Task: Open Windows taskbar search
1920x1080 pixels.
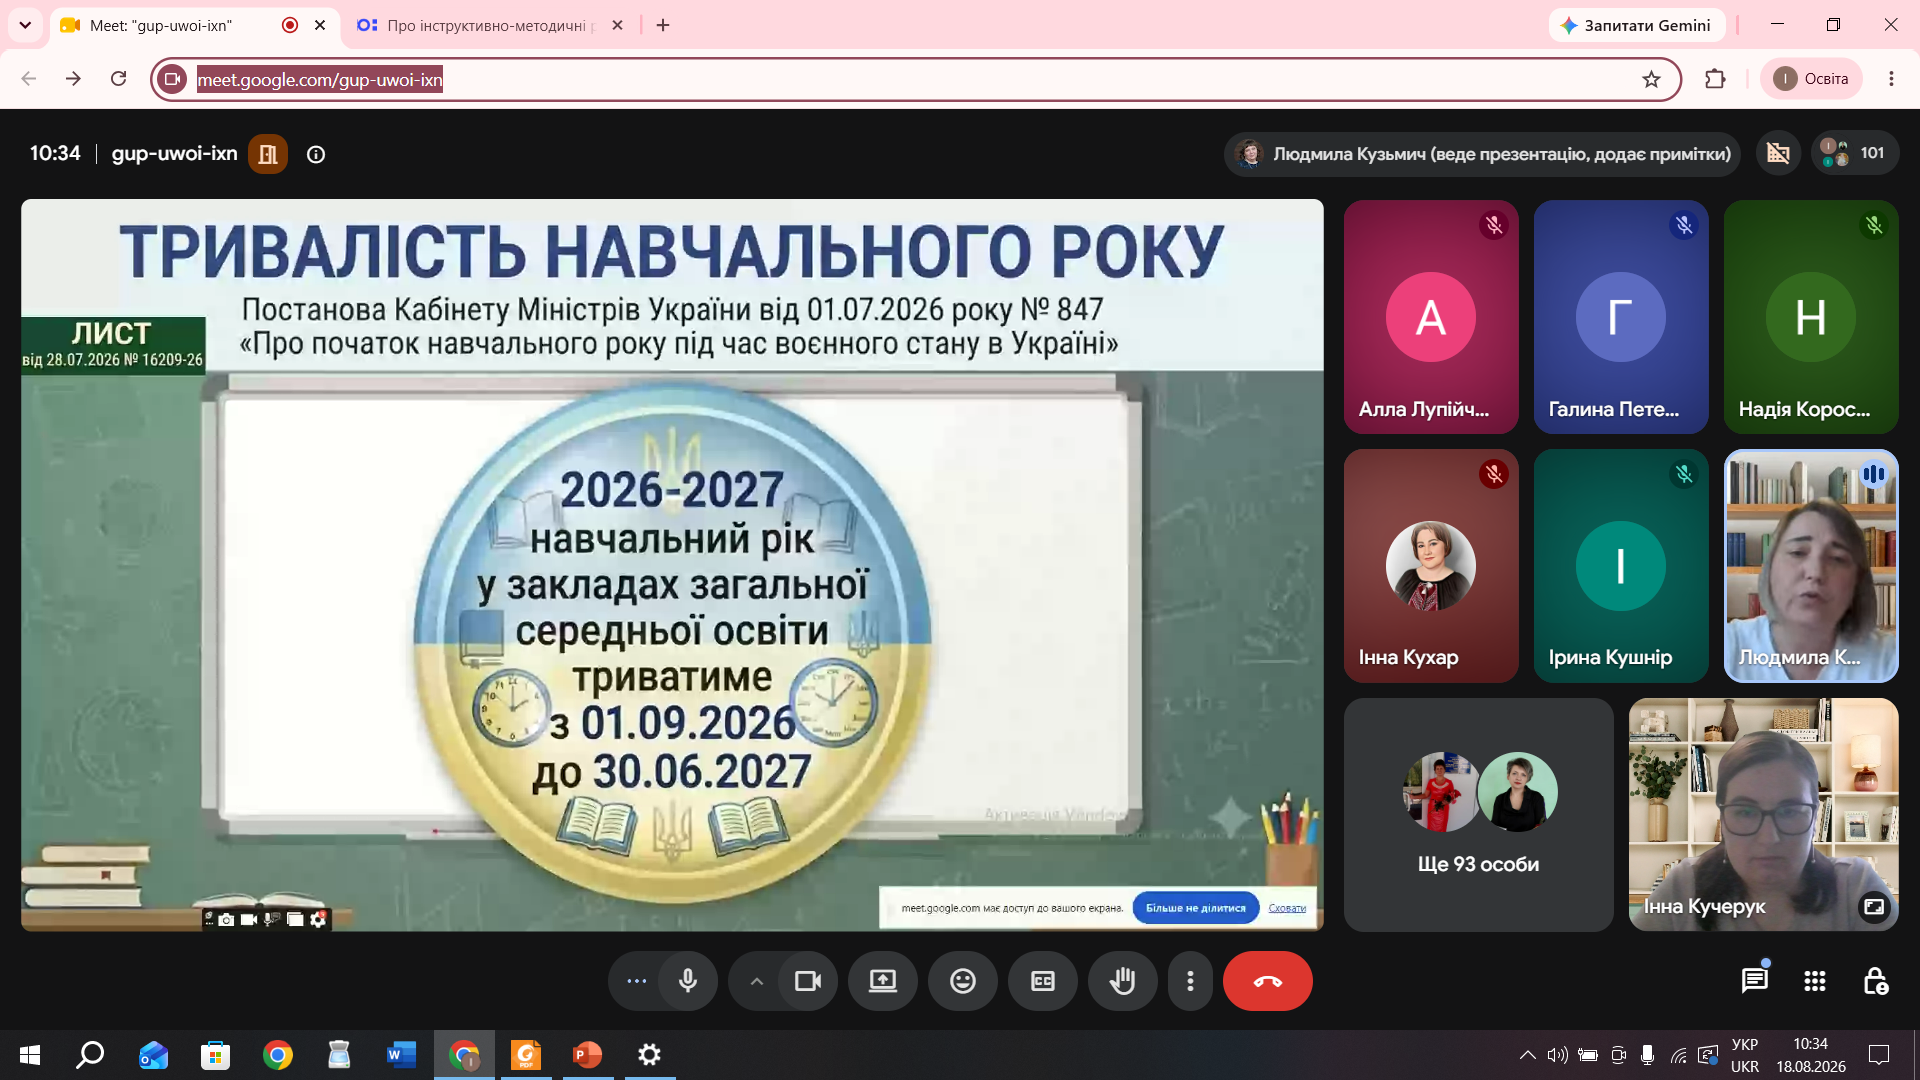Action: tap(91, 1055)
